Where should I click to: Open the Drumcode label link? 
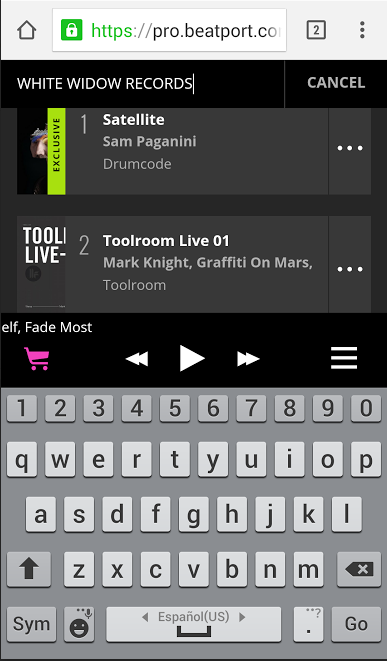pos(137,164)
